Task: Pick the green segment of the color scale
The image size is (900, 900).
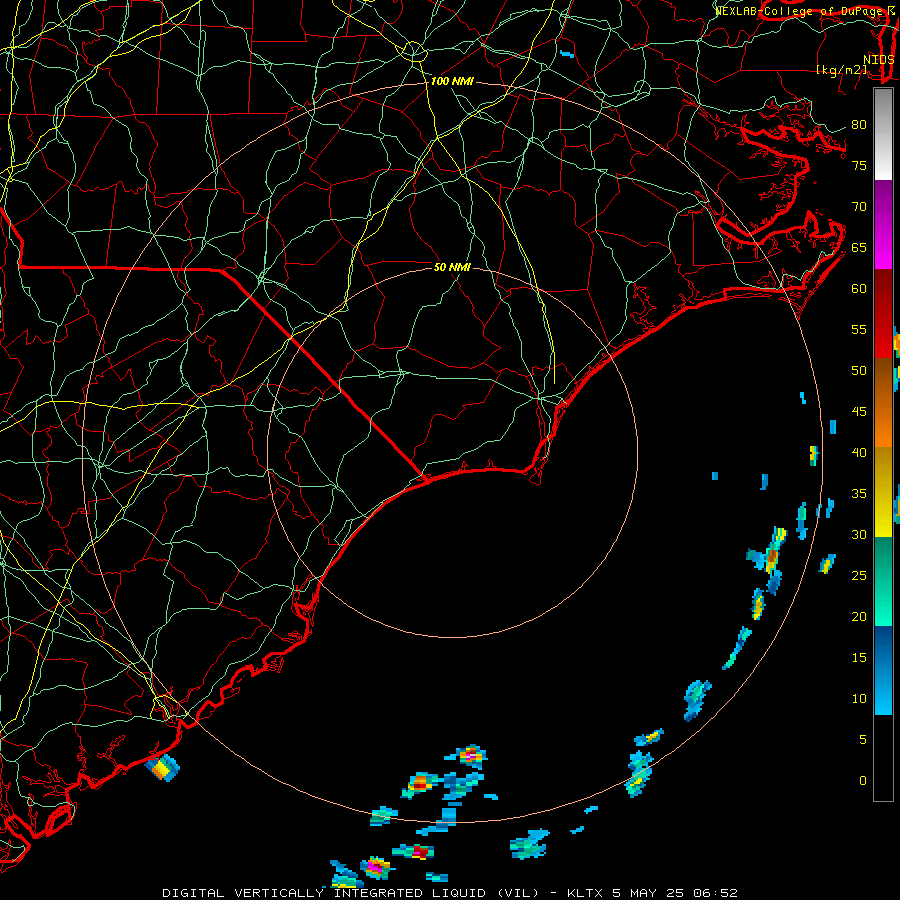Action: coord(883,581)
